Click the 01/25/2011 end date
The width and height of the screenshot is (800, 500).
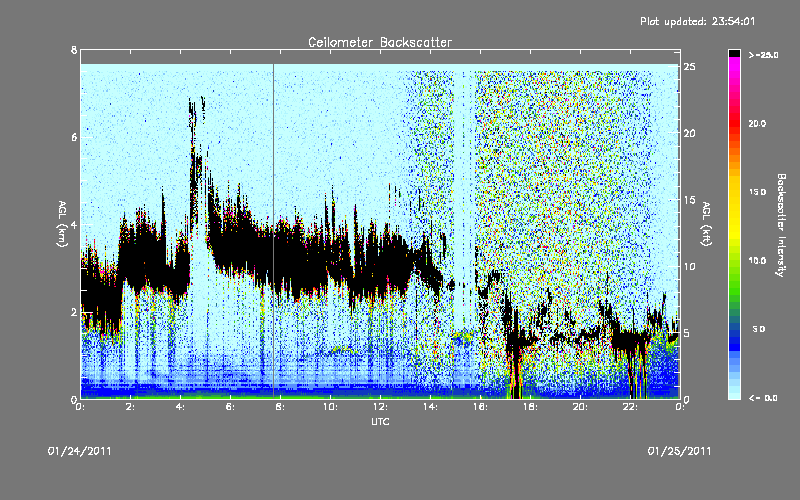[x=679, y=451]
